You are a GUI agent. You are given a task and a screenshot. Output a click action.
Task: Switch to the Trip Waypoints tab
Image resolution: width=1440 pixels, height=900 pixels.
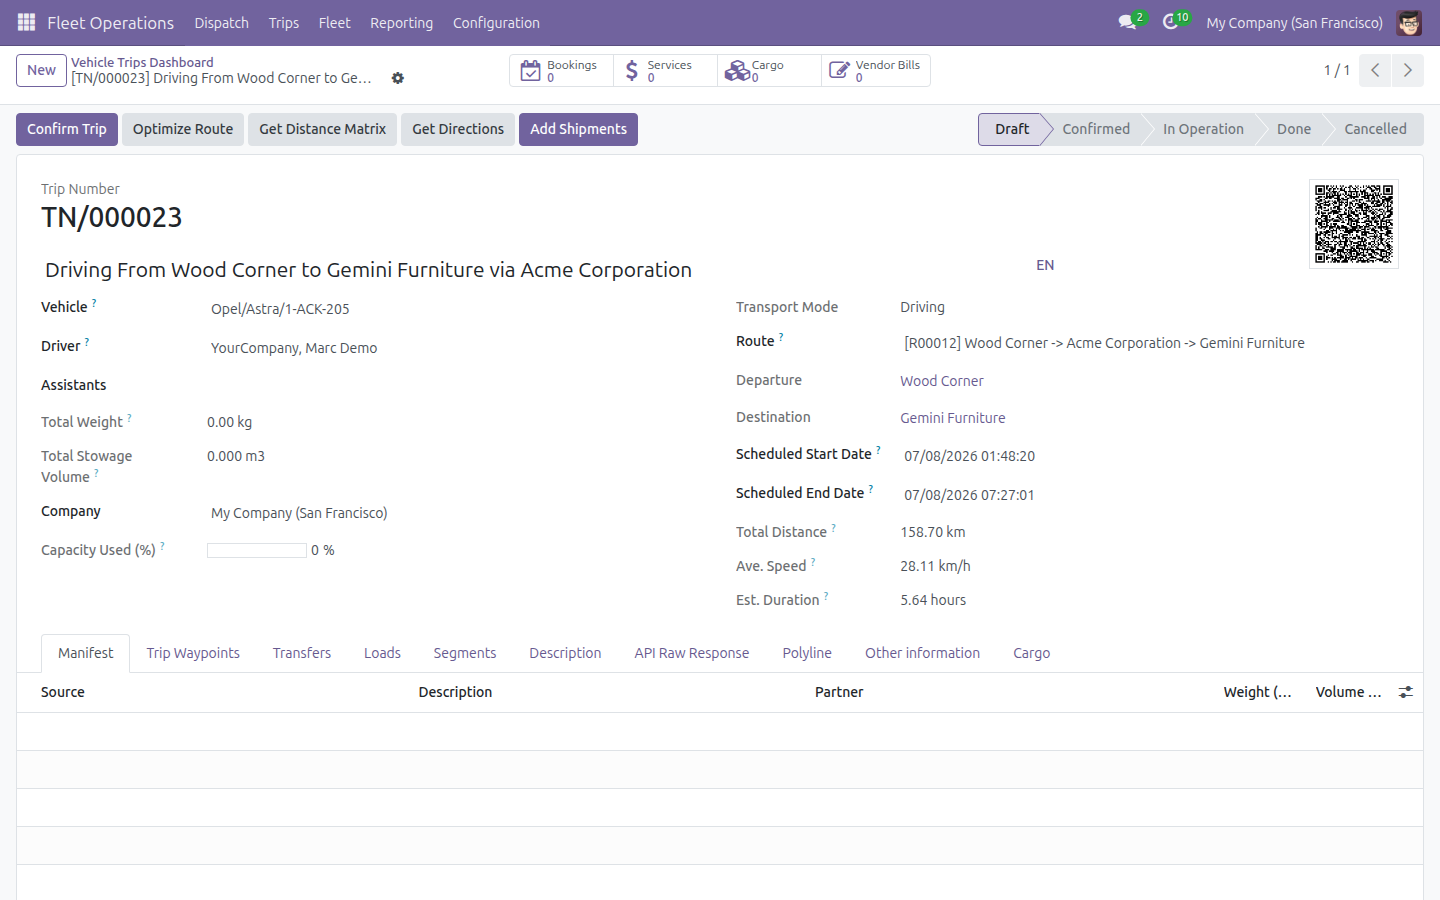point(193,653)
